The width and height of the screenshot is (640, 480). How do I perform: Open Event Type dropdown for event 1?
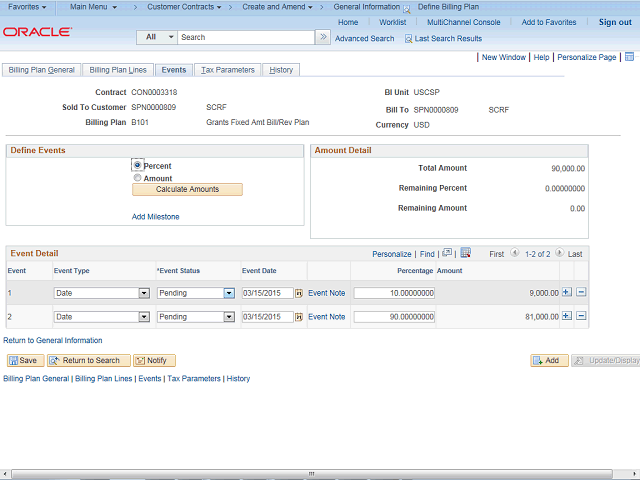pyautogui.click(x=144, y=293)
